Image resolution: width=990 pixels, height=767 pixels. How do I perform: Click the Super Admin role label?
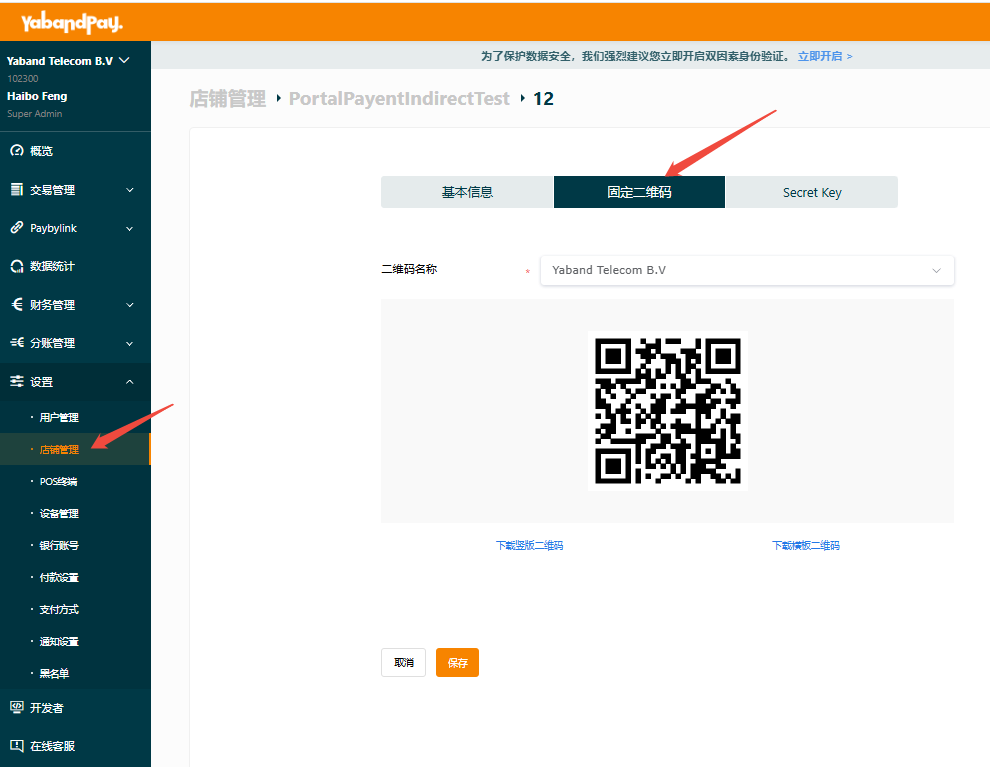[x=35, y=114]
